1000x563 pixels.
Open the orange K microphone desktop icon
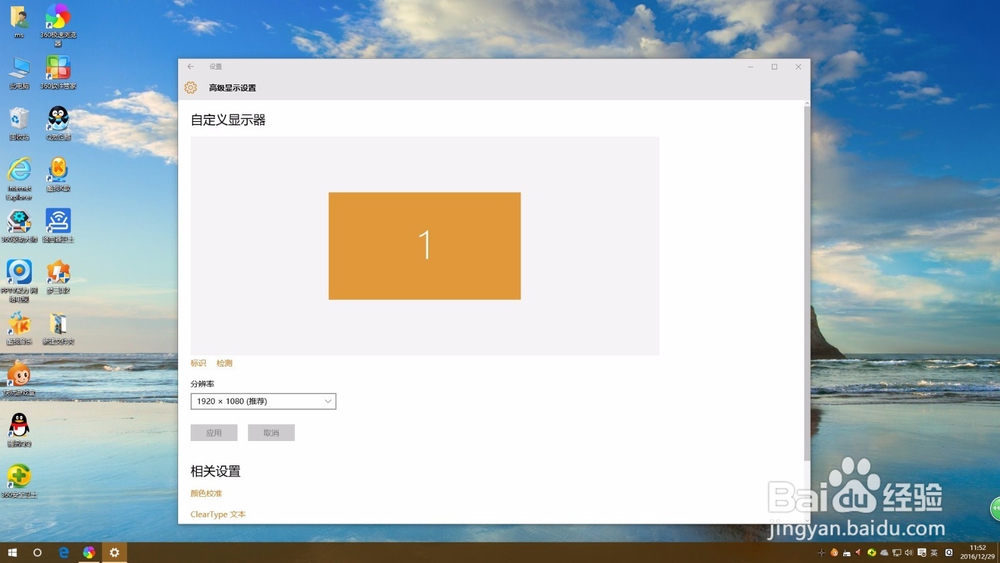click(x=58, y=174)
